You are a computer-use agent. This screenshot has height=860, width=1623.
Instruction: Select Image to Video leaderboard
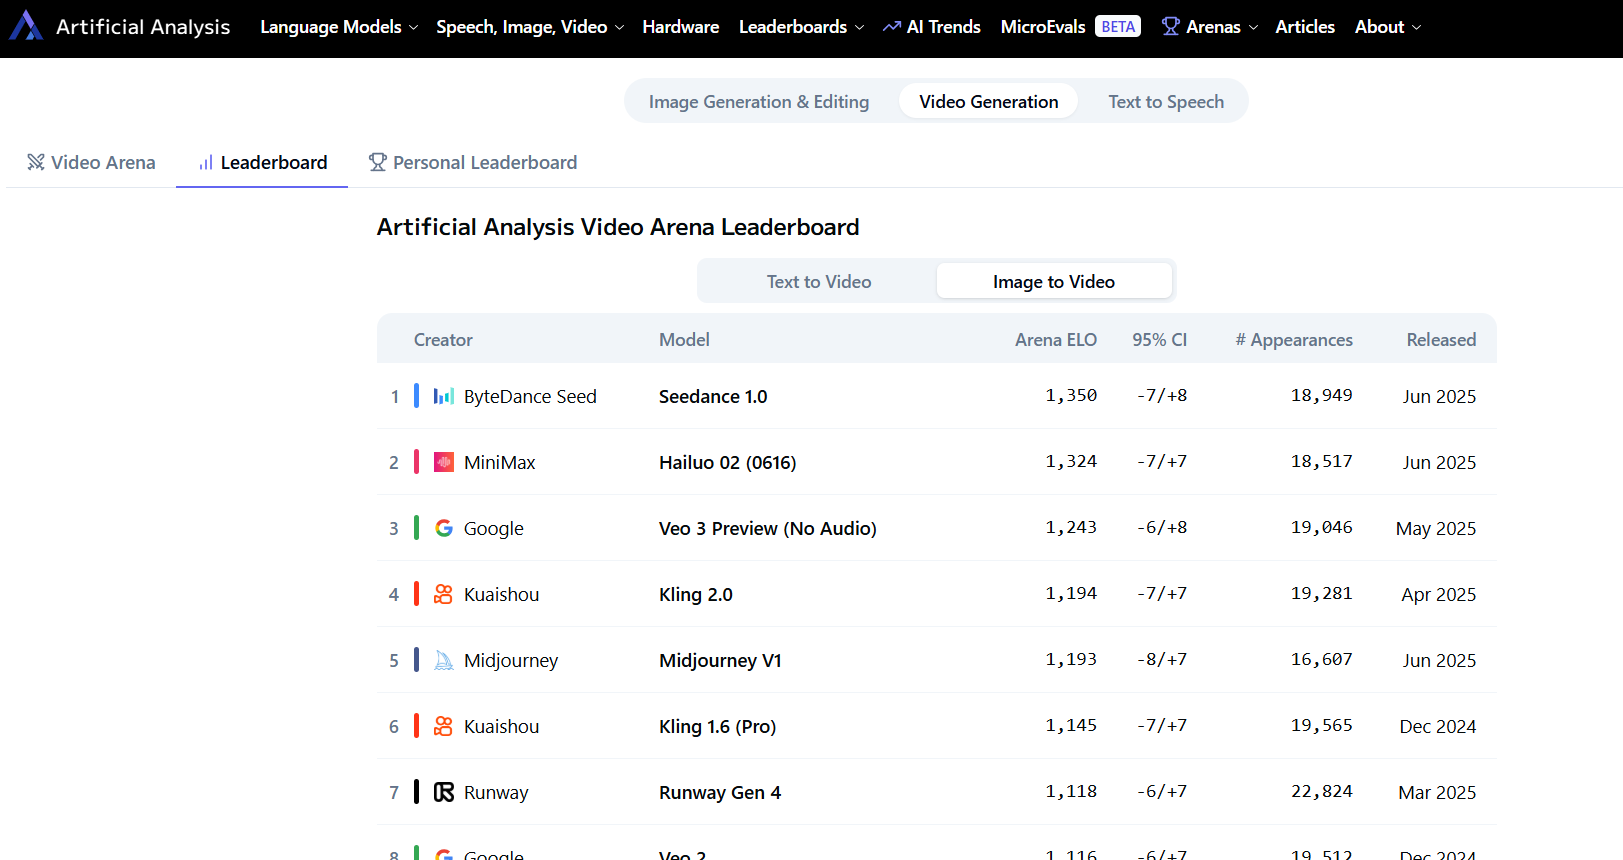[1054, 281]
